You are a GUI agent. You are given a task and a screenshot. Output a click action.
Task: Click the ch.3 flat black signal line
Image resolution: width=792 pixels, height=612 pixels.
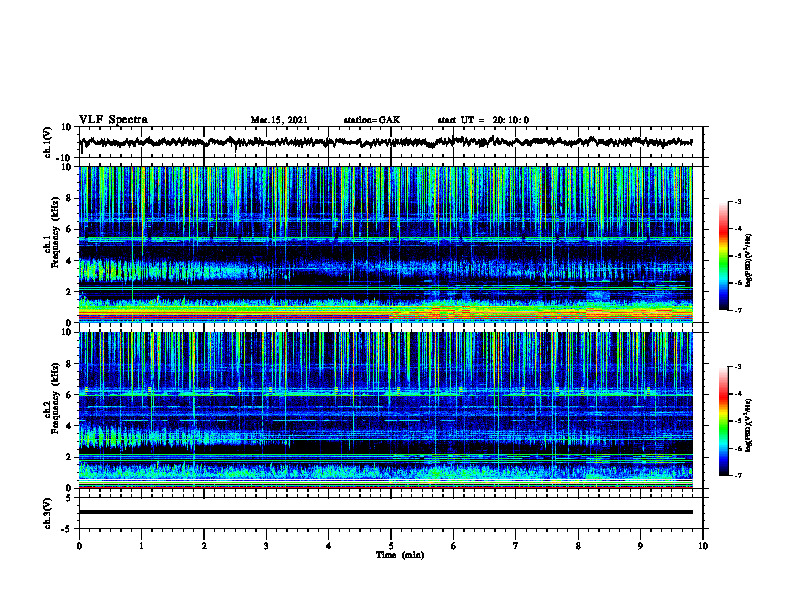point(386,512)
